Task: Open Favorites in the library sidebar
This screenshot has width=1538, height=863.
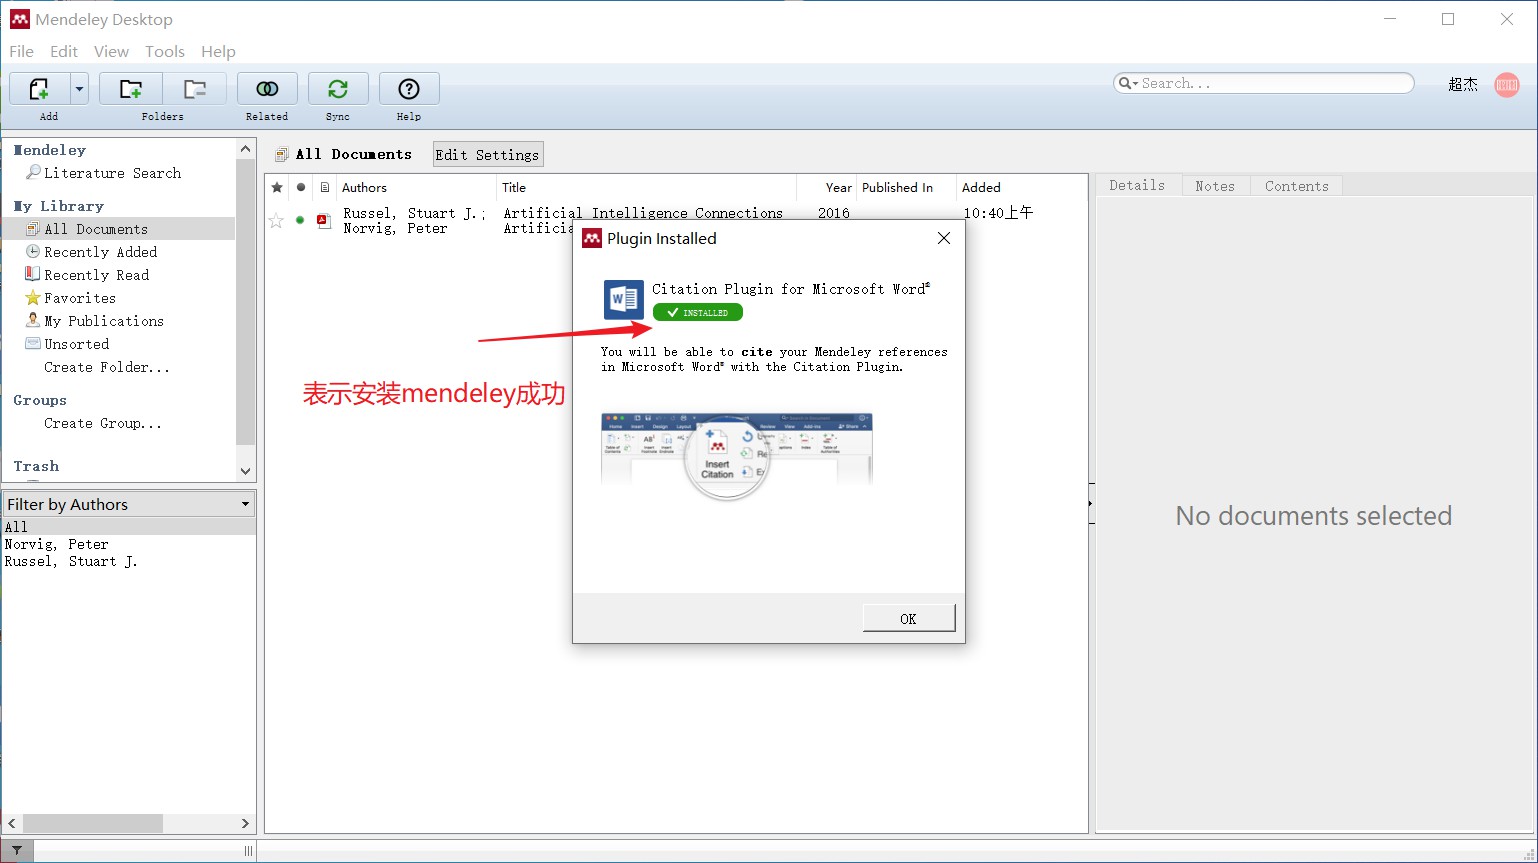Action: [x=80, y=298]
